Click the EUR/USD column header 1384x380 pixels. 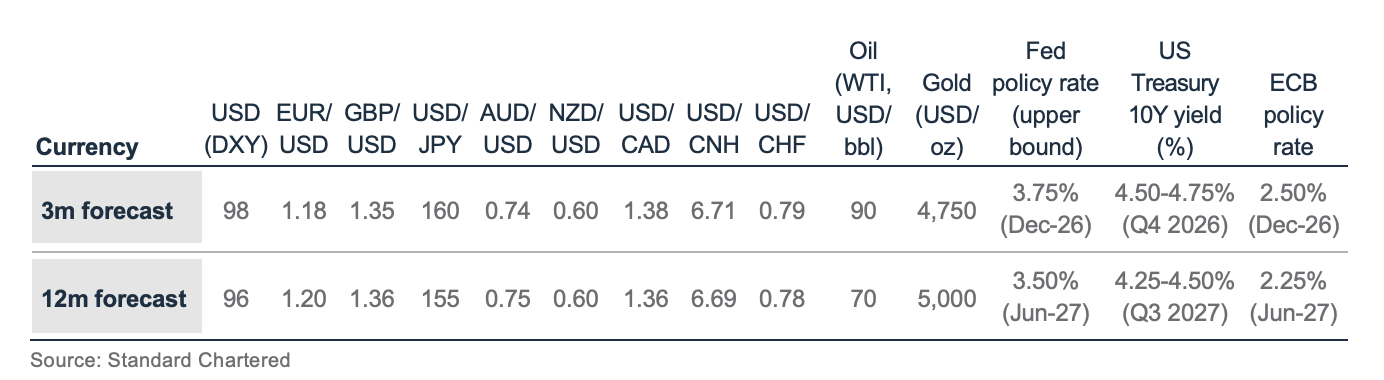pos(303,129)
